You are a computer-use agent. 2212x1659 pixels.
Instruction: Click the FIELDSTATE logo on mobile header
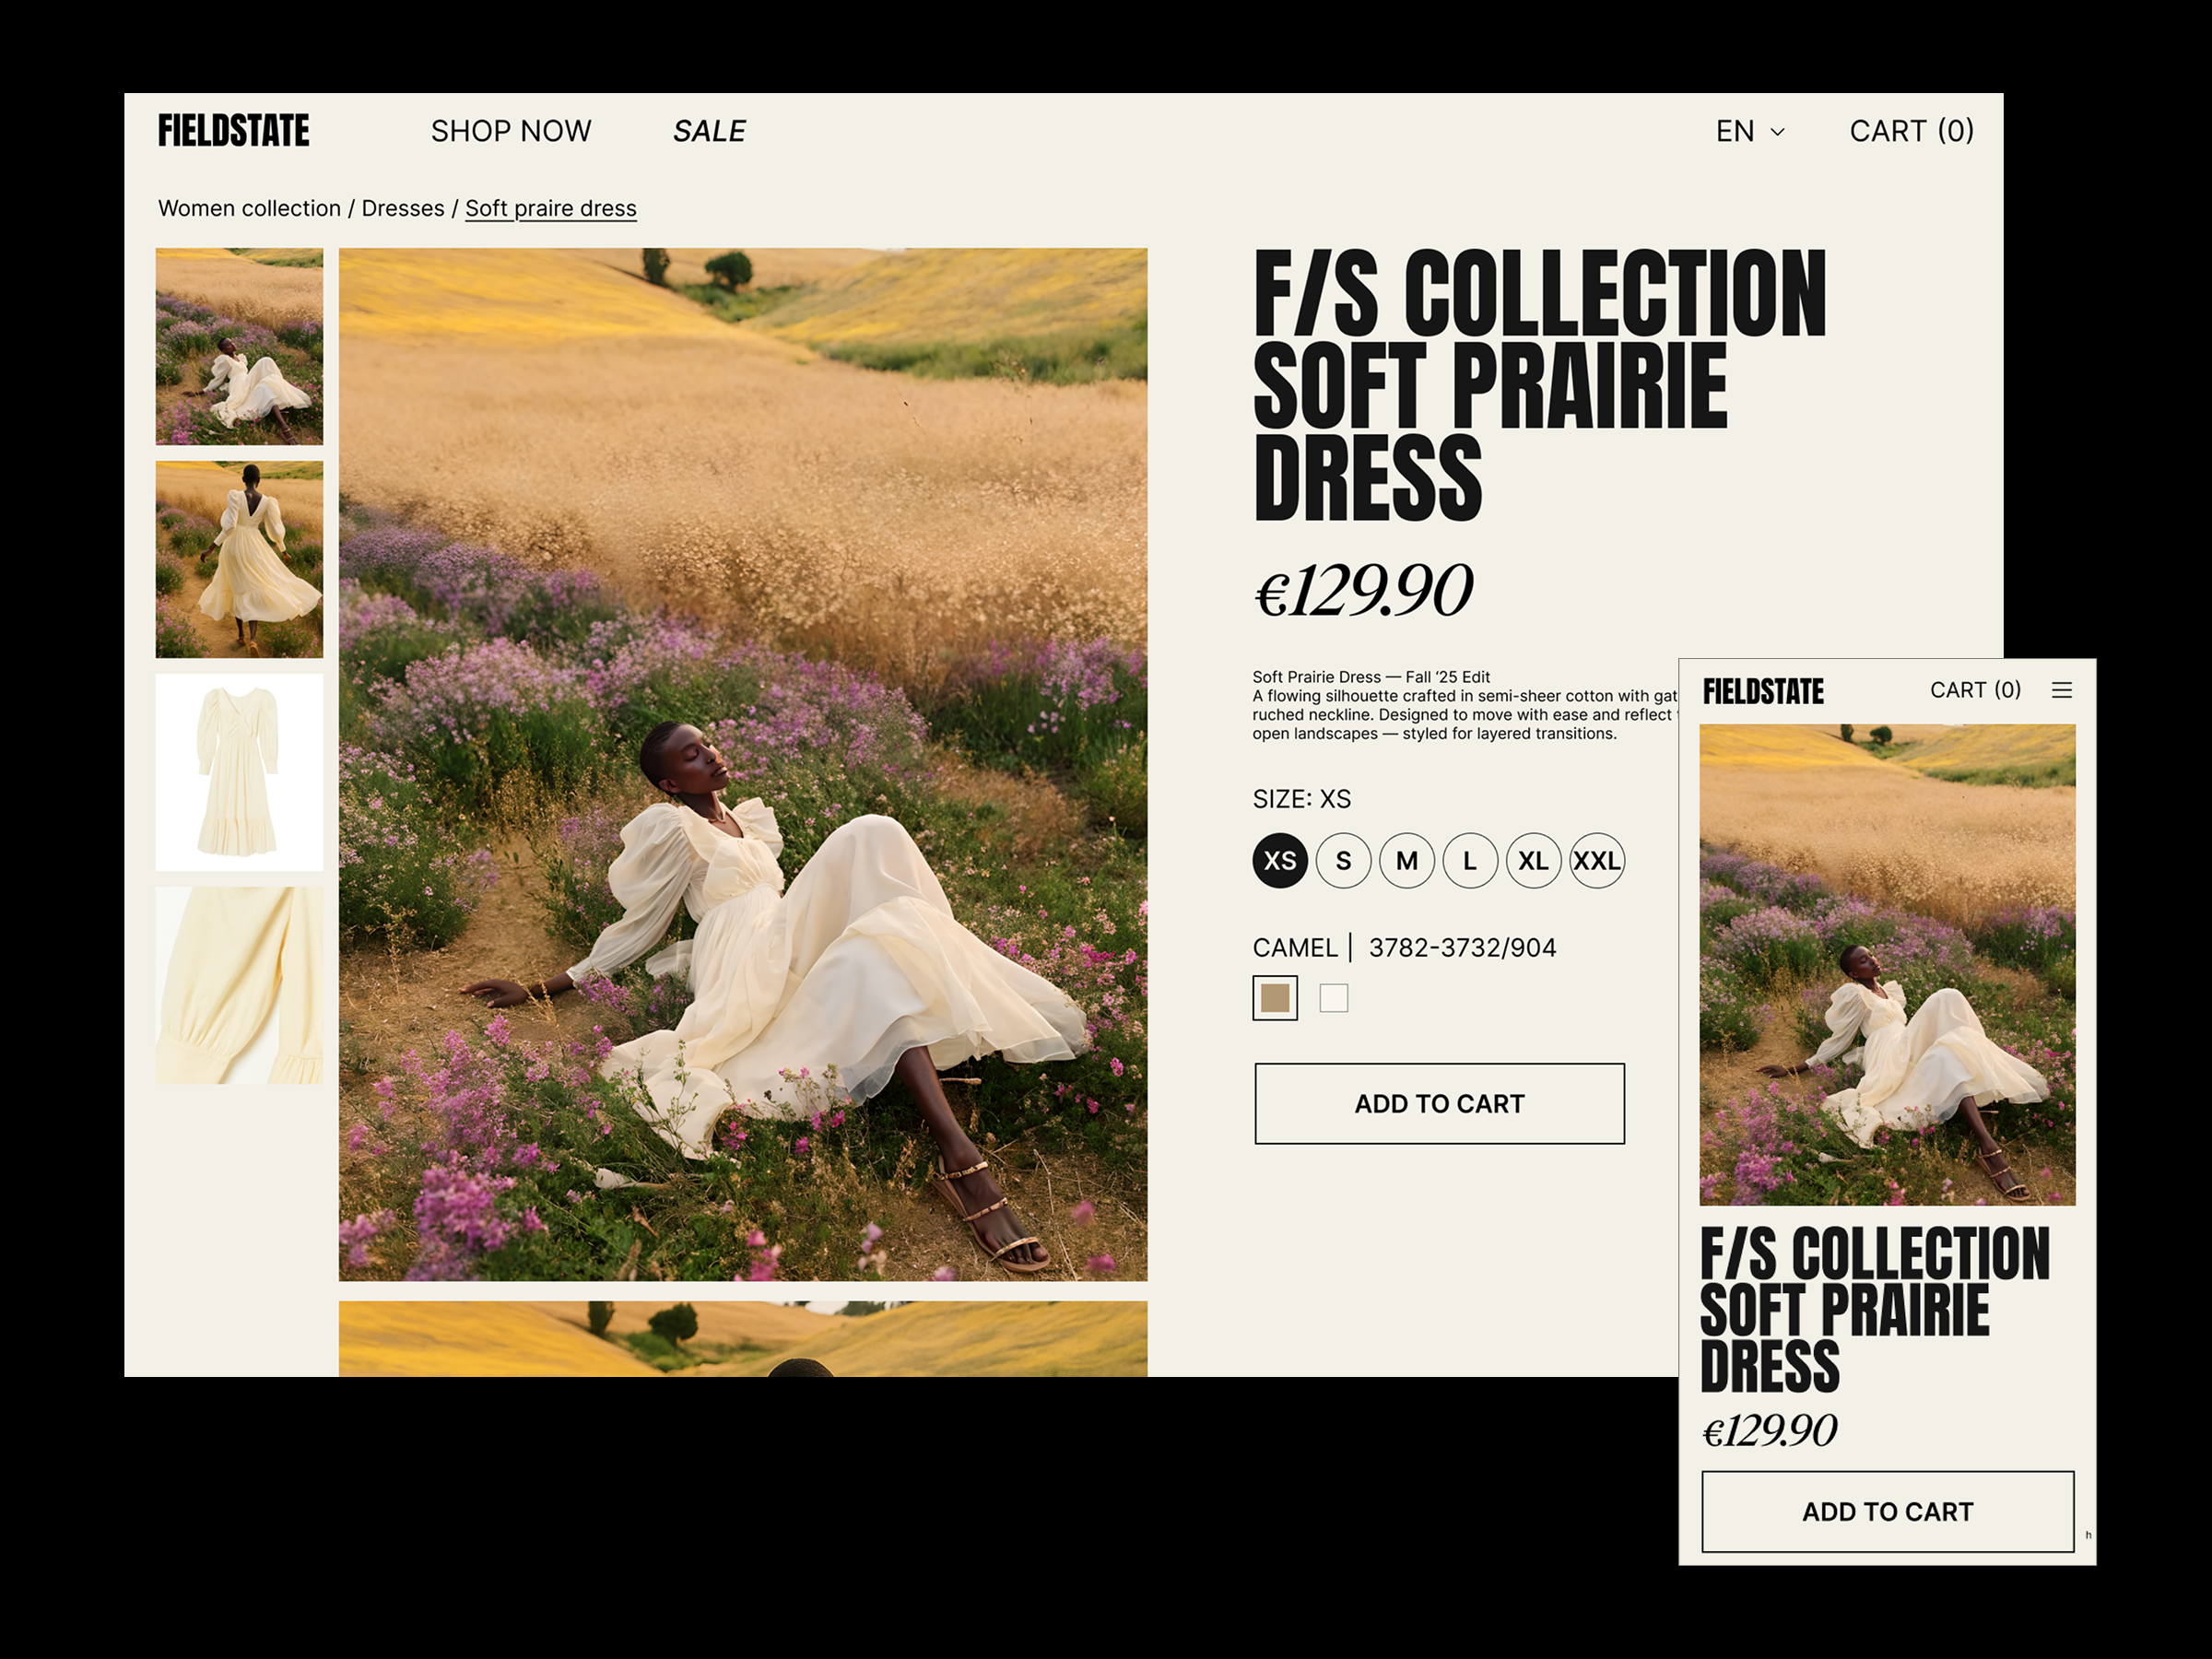pyautogui.click(x=1763, y=690)
